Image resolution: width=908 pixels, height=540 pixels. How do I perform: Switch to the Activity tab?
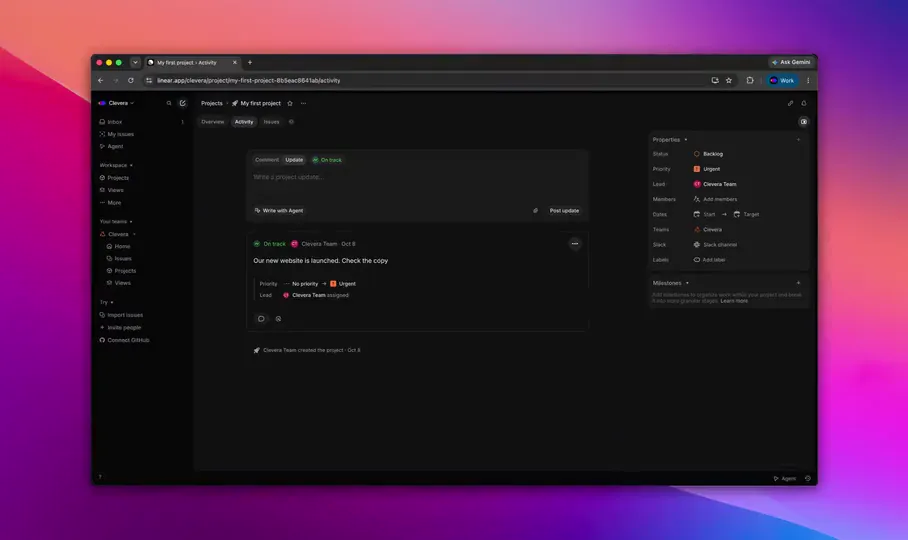click(x=244, y=122)
